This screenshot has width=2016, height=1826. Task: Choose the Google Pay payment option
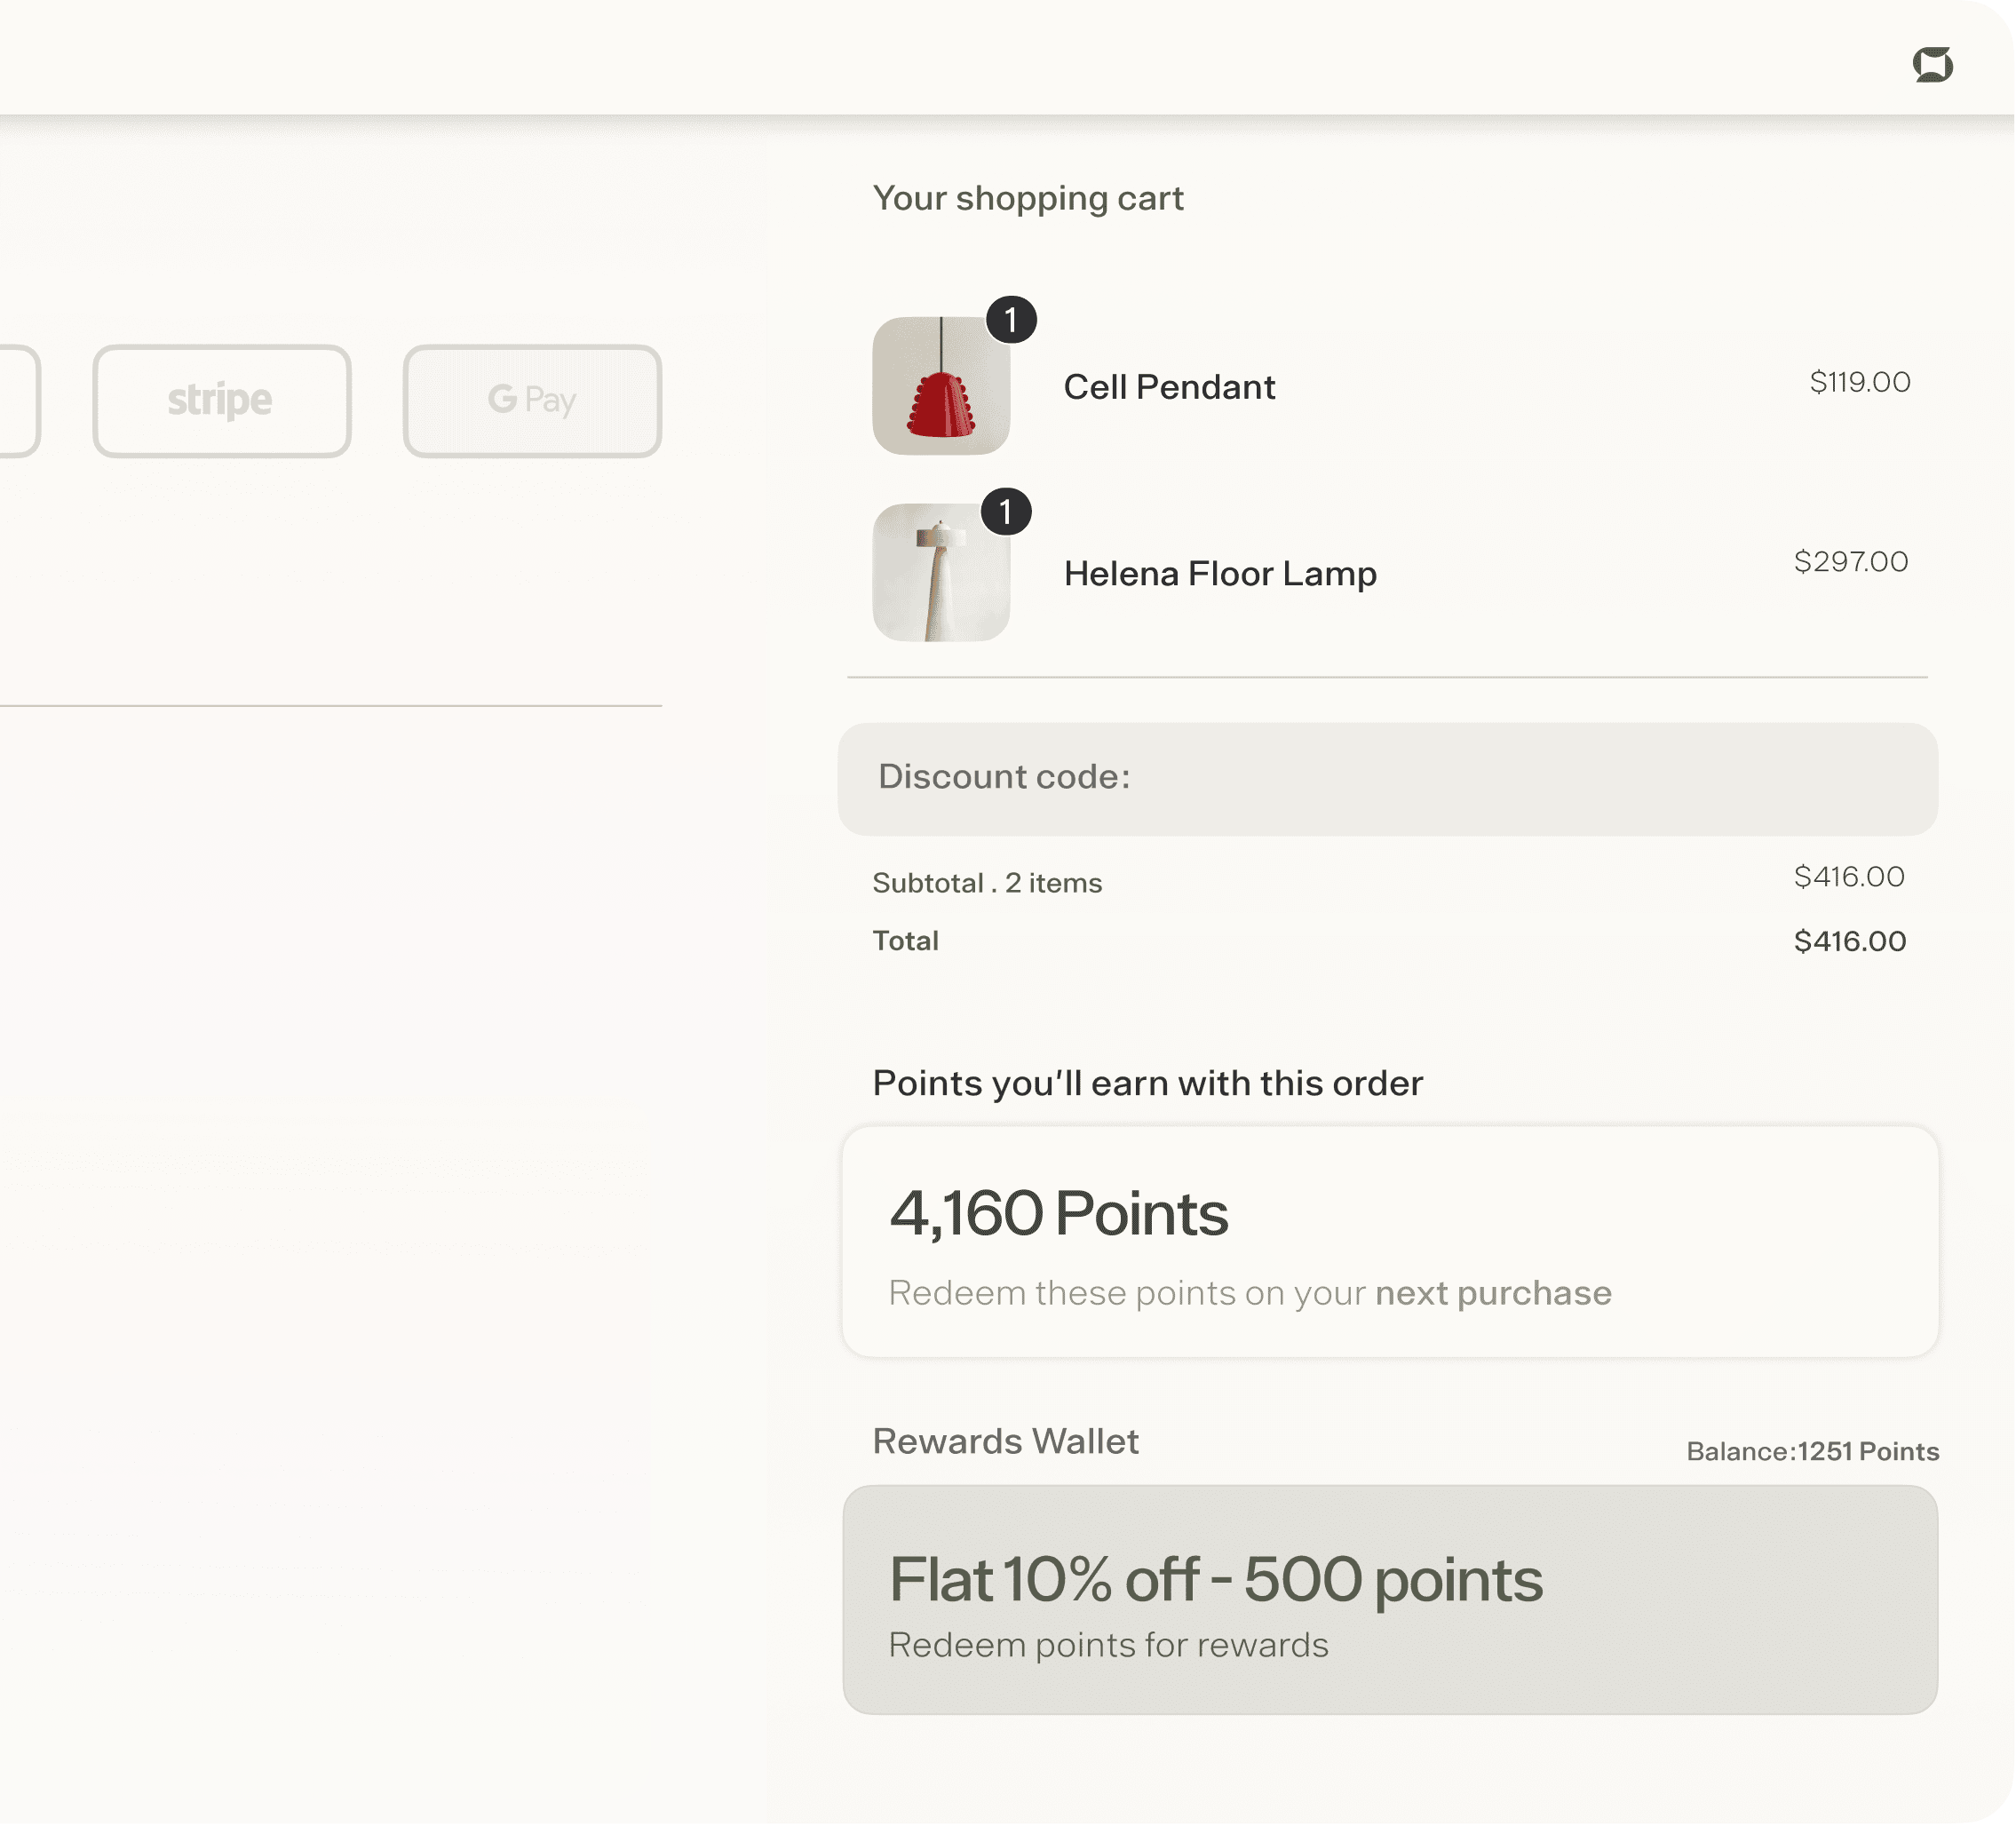[532, 400]
